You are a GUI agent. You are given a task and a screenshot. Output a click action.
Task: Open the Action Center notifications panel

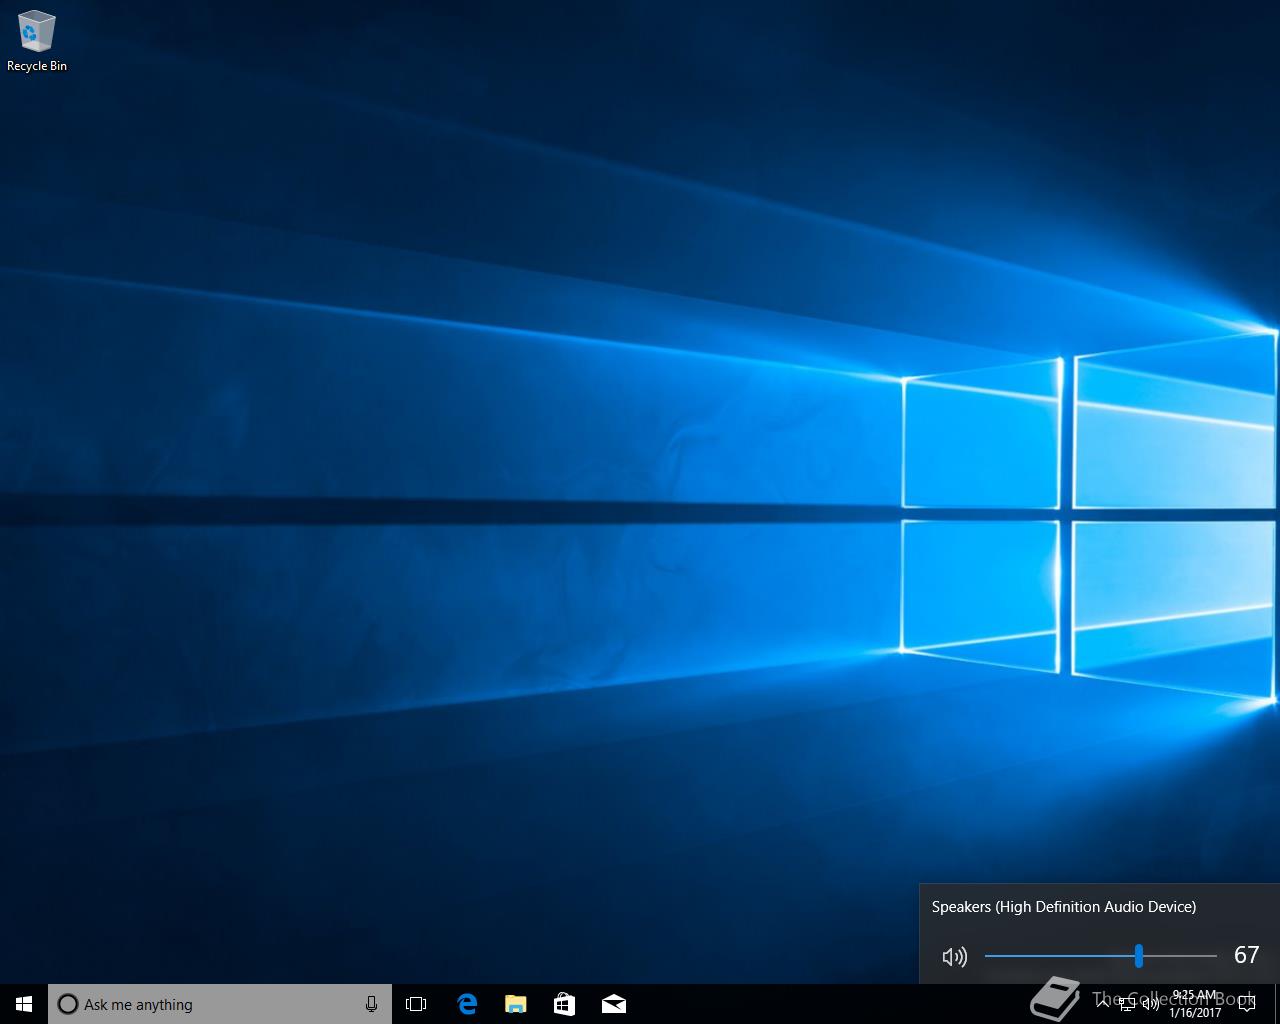click(1246, 1004)
